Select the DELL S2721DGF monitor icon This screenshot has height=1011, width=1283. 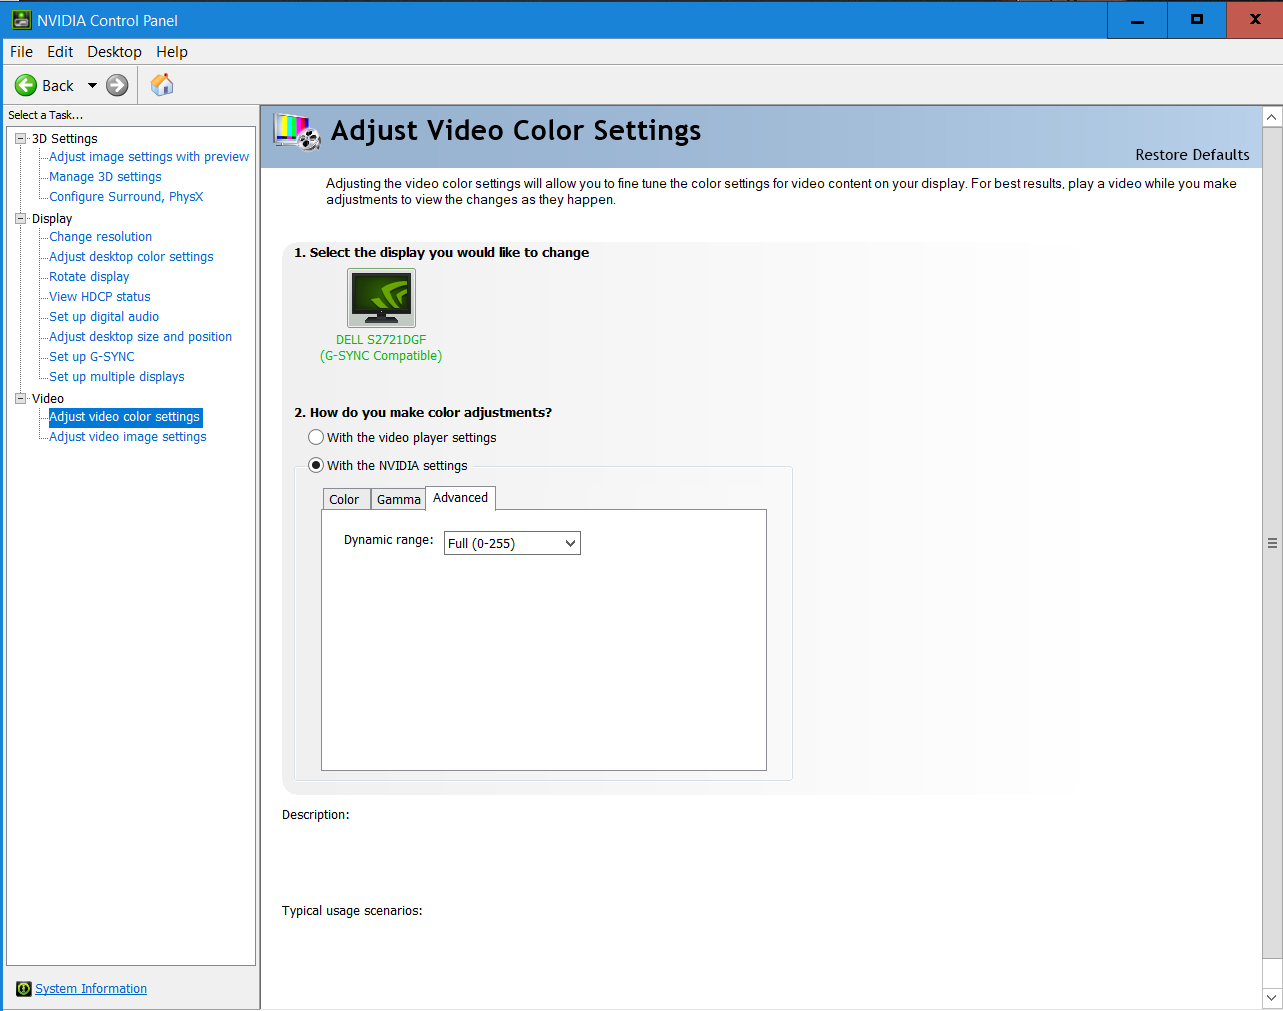(381, 298)
